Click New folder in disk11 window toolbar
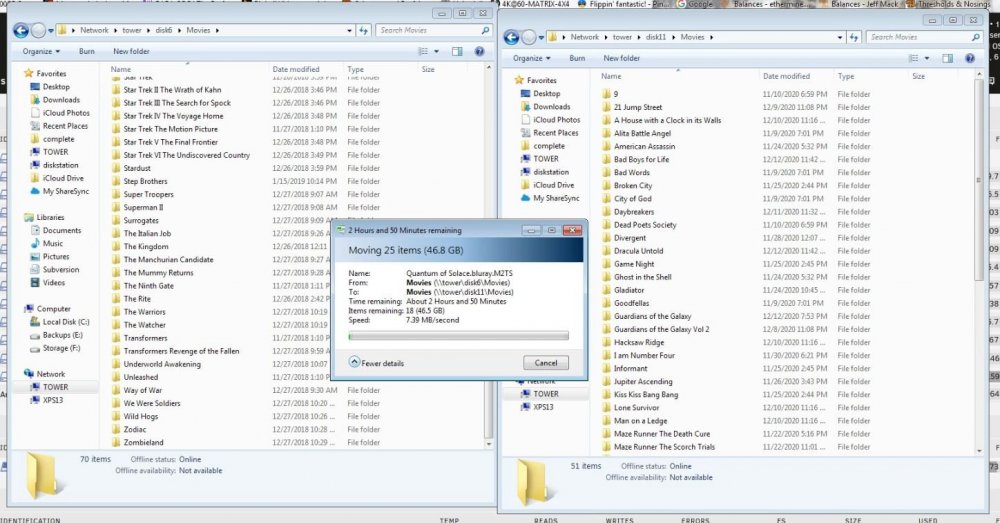This screenshot has width=1000, height=523. tap(622, 58)
